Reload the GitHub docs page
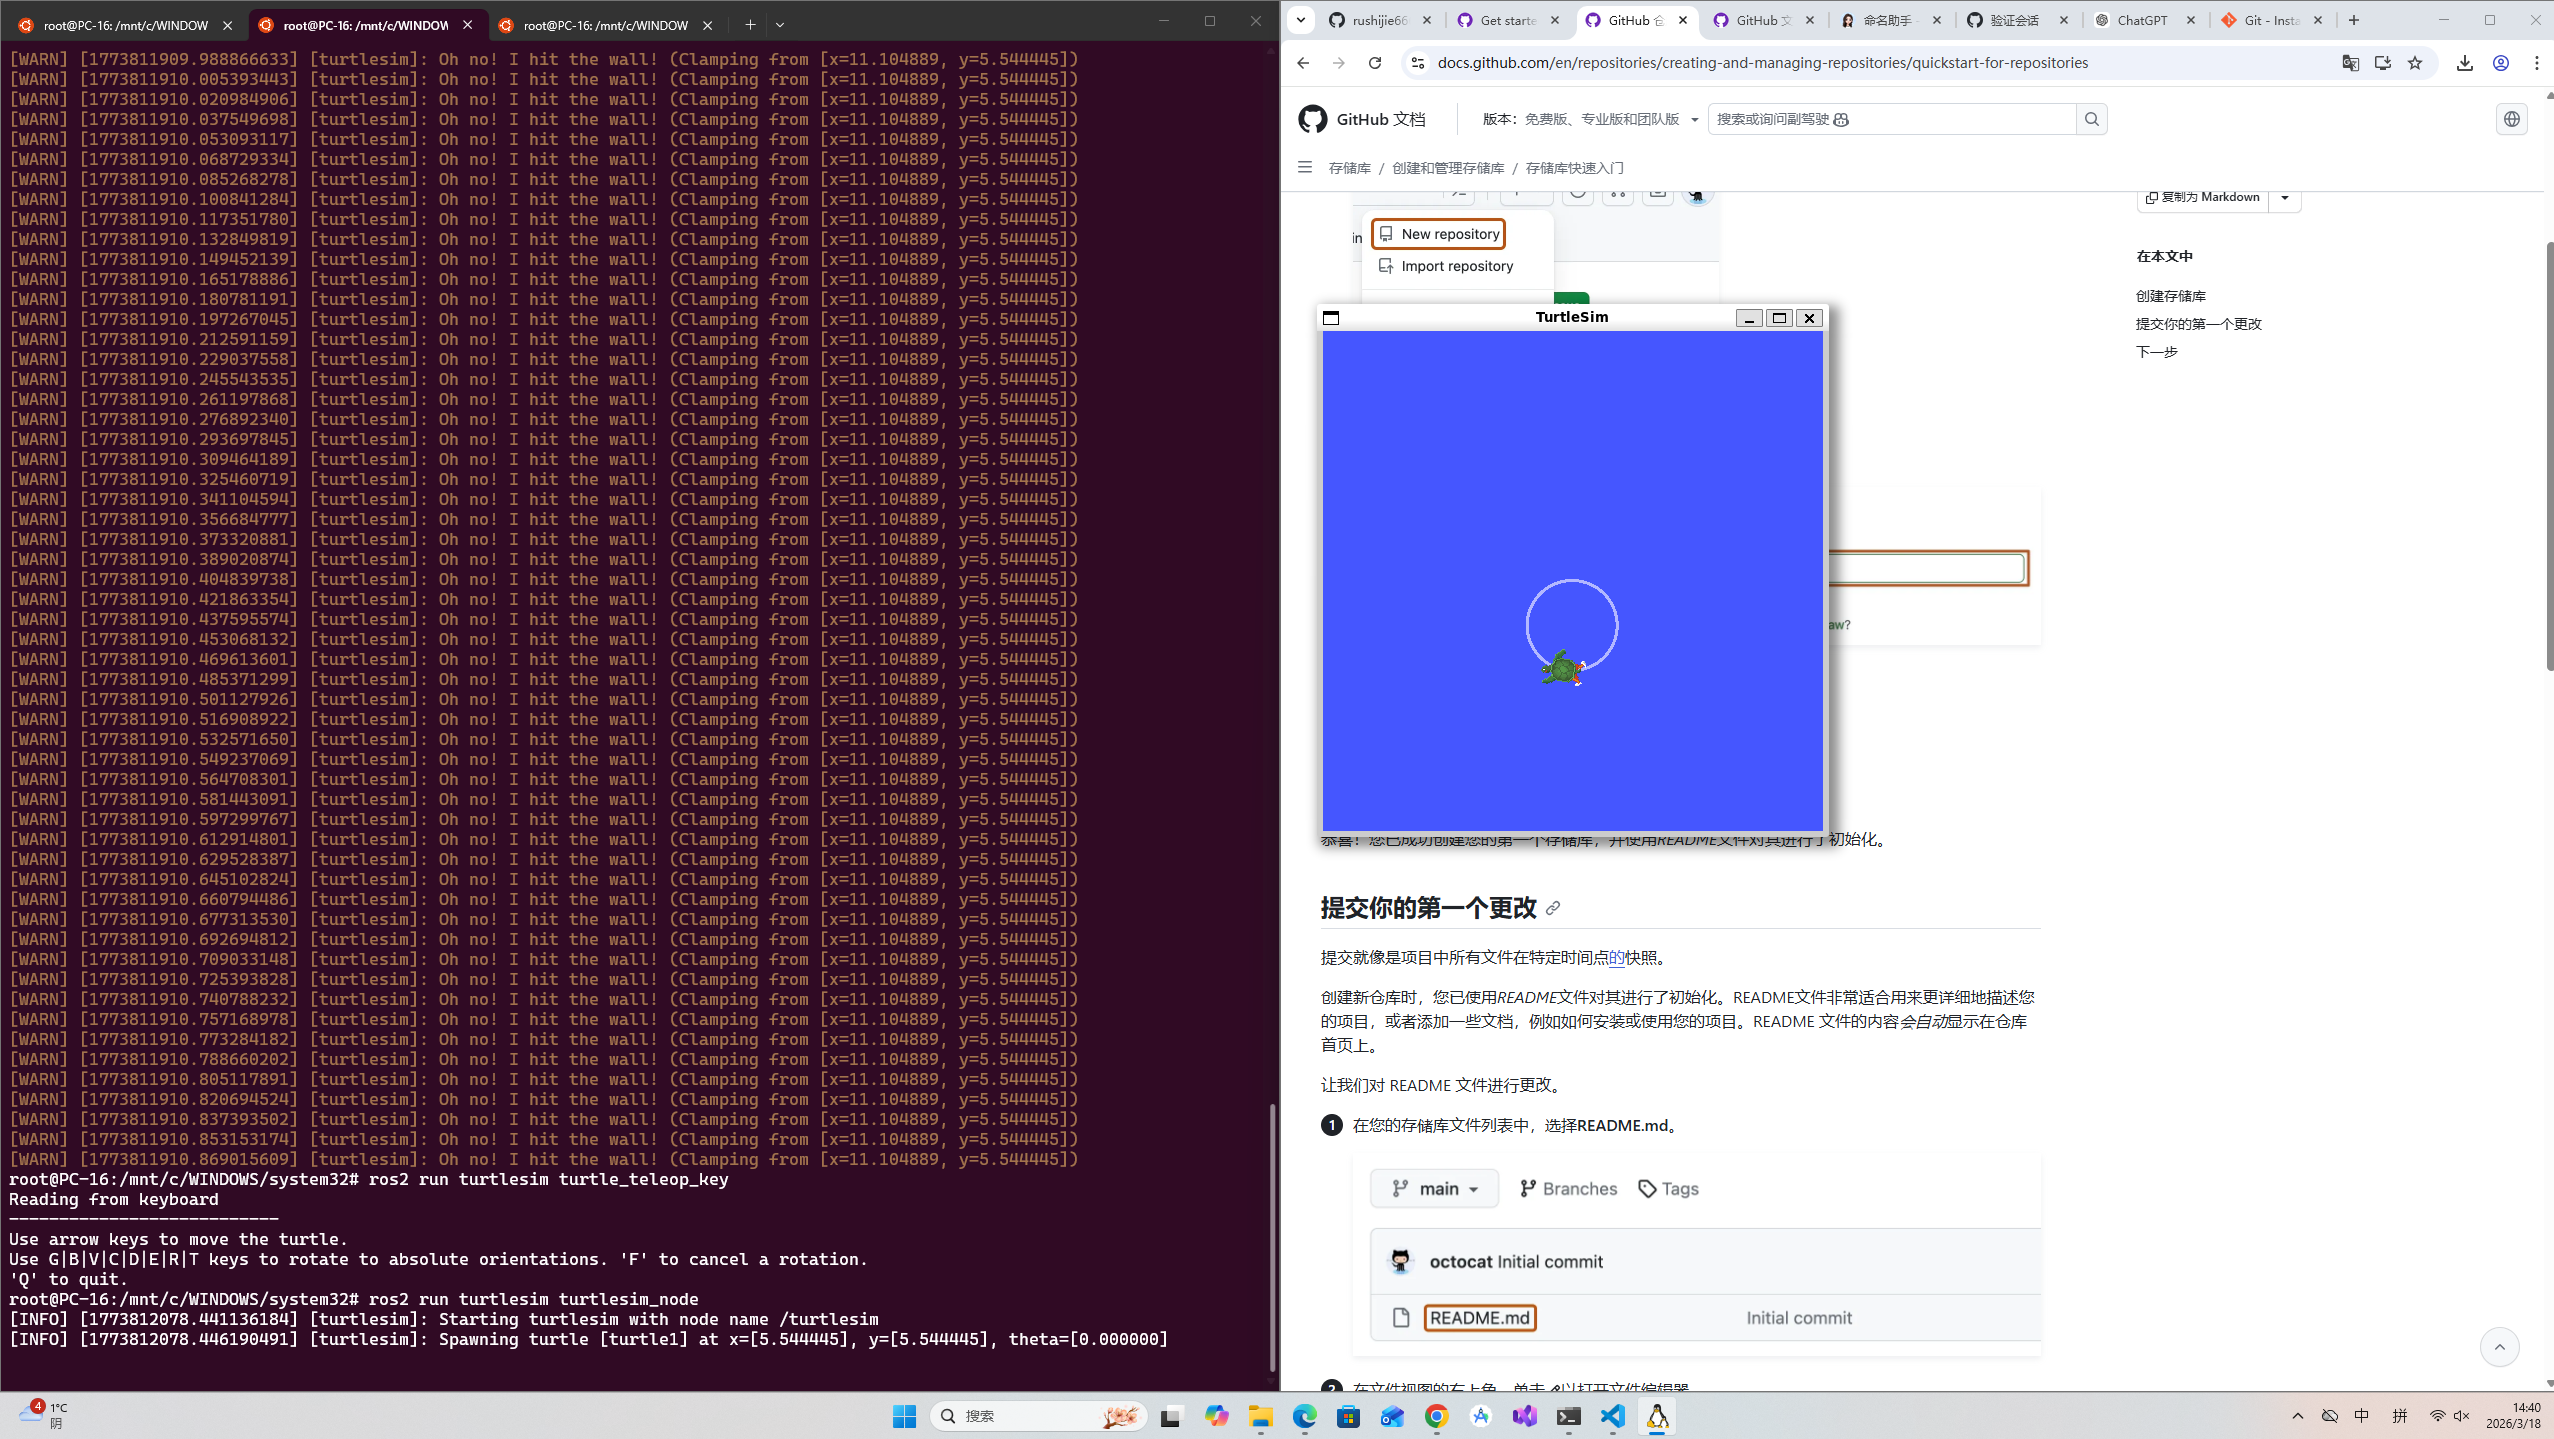This screenshot has width=2554, height=1439. pos(1375,63)
